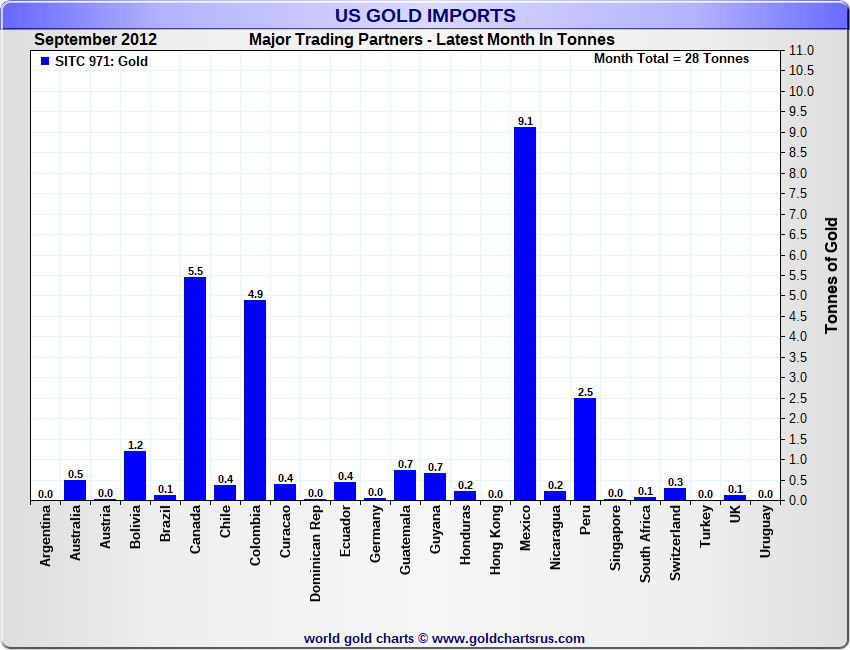The image size is (850, 650).
Task: Click the blue SITC 971 Gold legend swatch
Action: [x=45, y=61]
